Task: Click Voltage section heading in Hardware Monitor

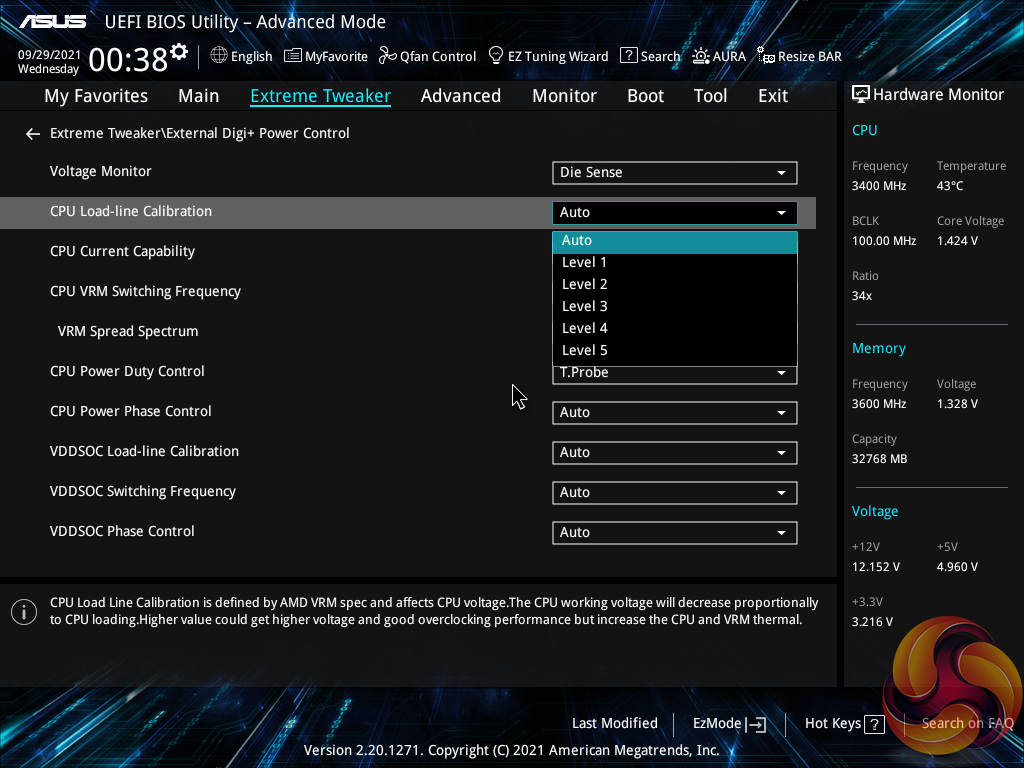Action: tap(874, 511)
